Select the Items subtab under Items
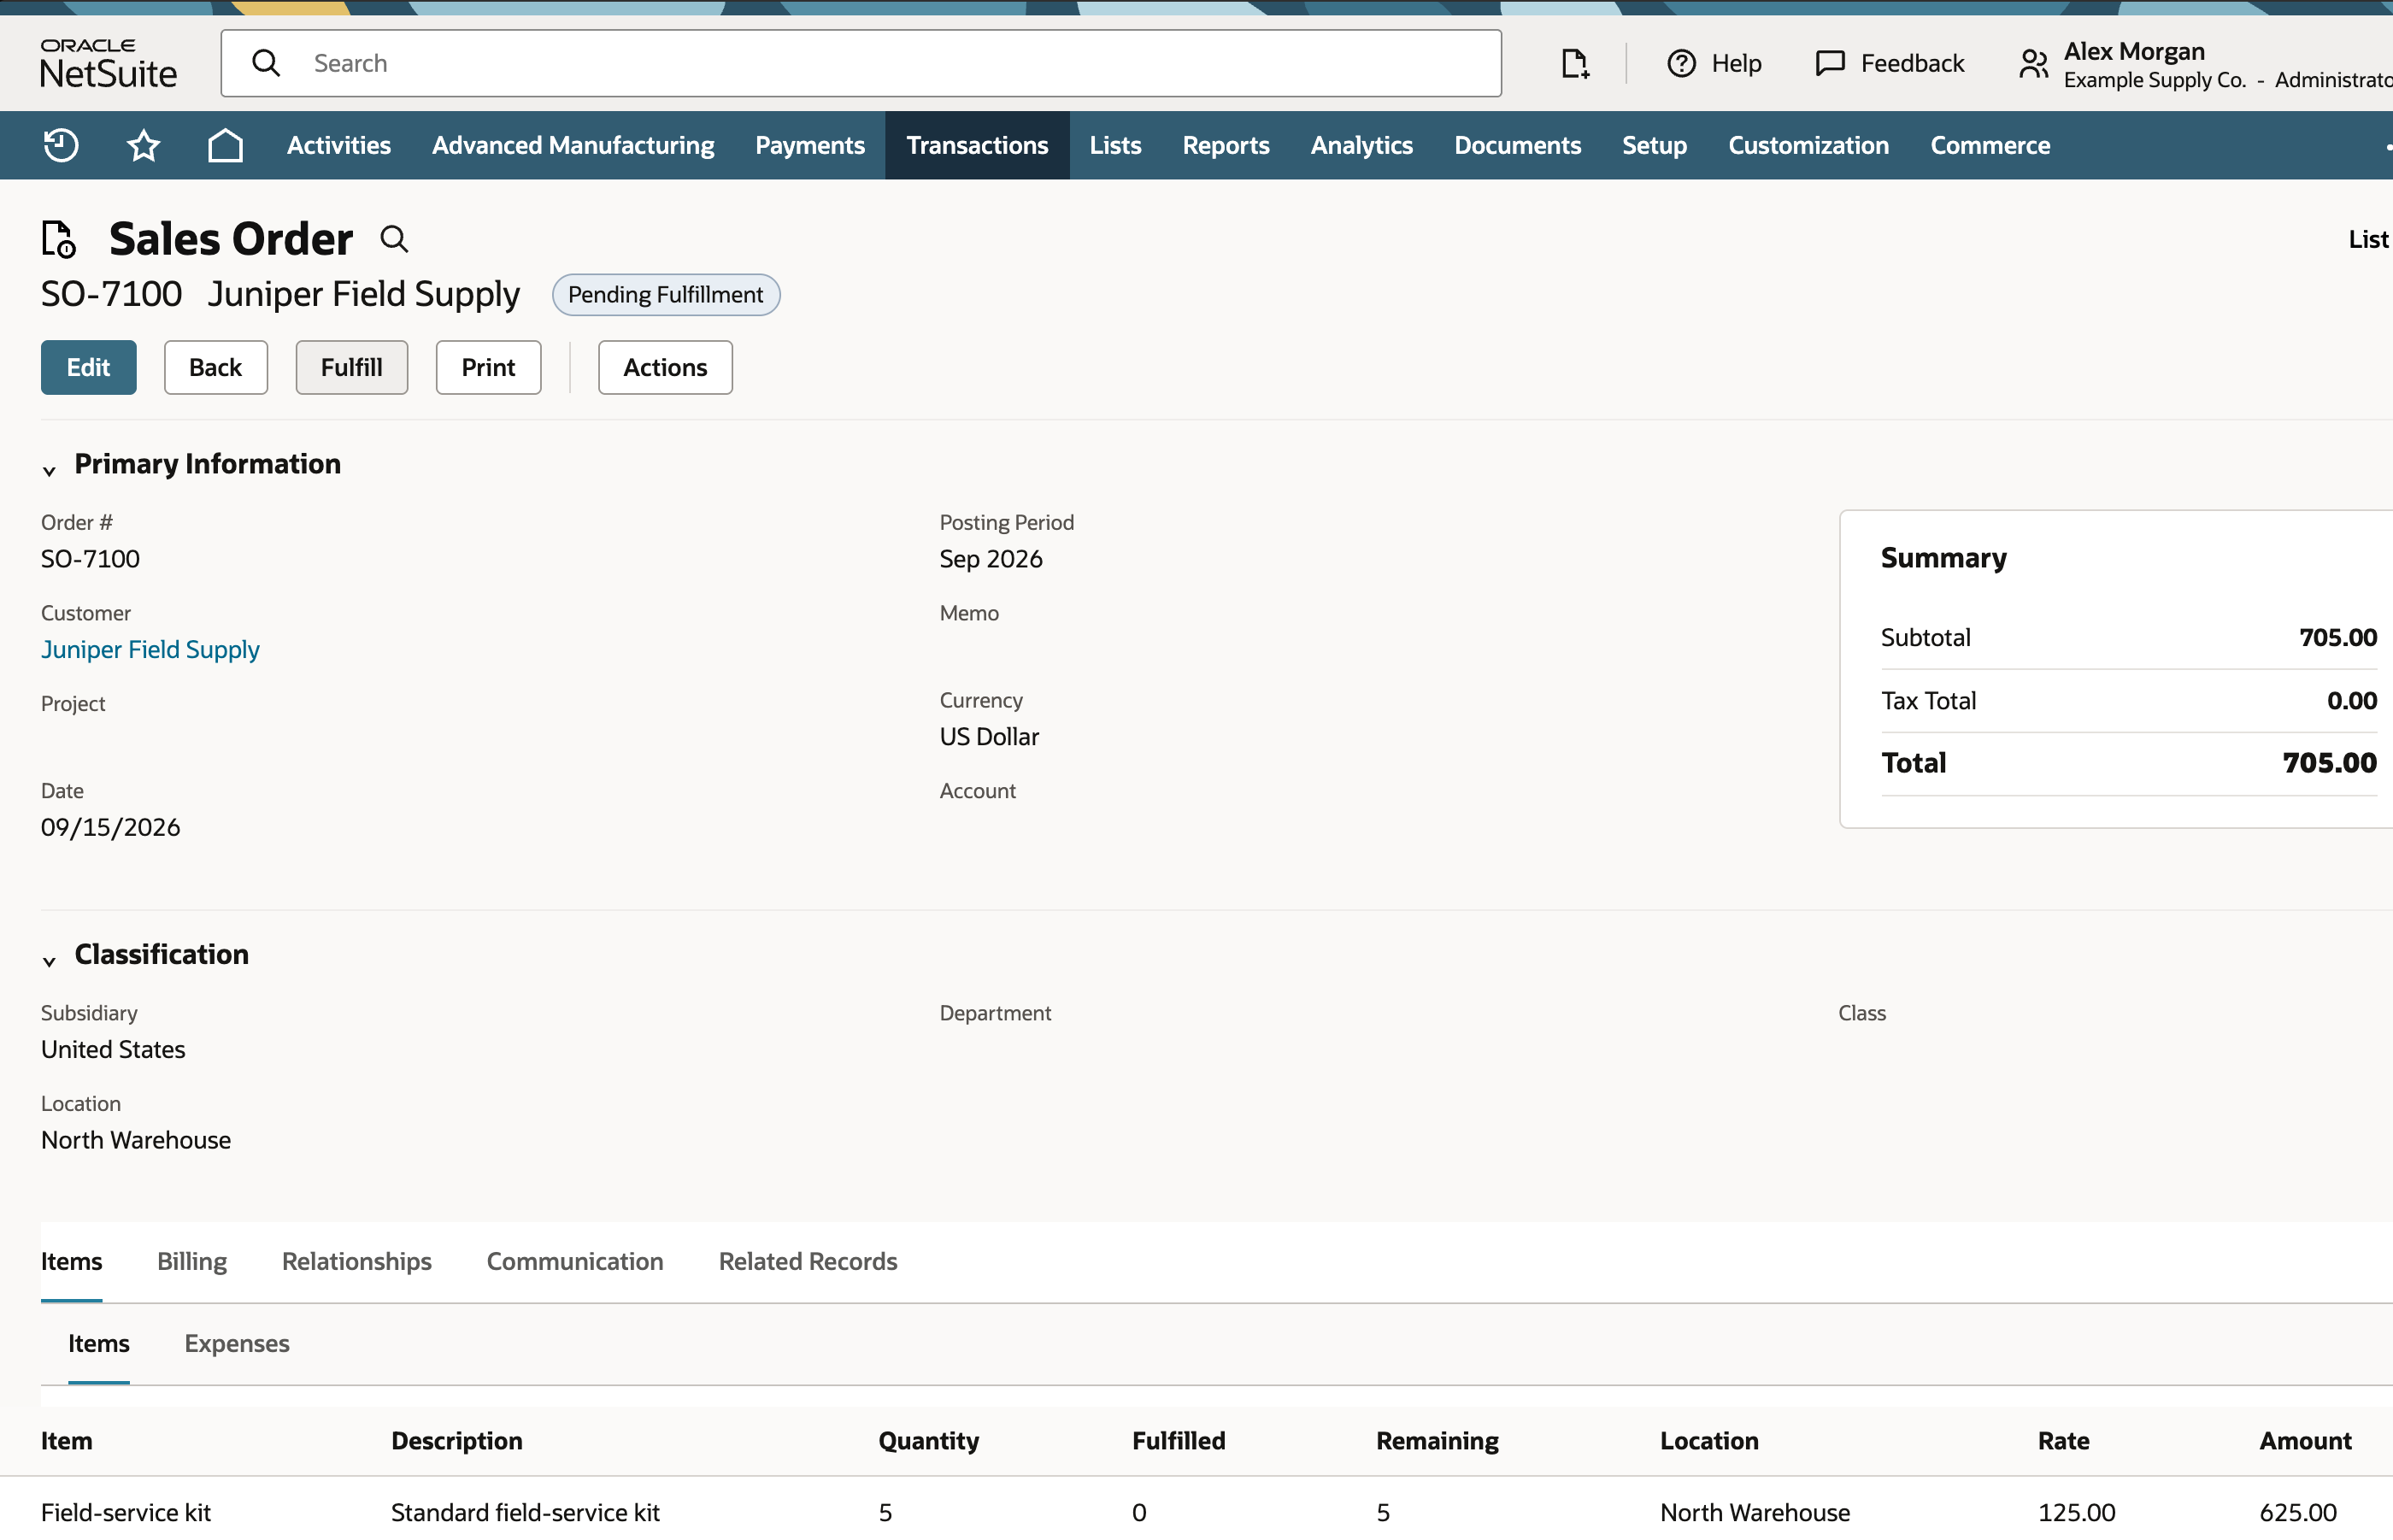Image resolution: width=2393 pixels, height=1540 pixels. (99, 1343)
